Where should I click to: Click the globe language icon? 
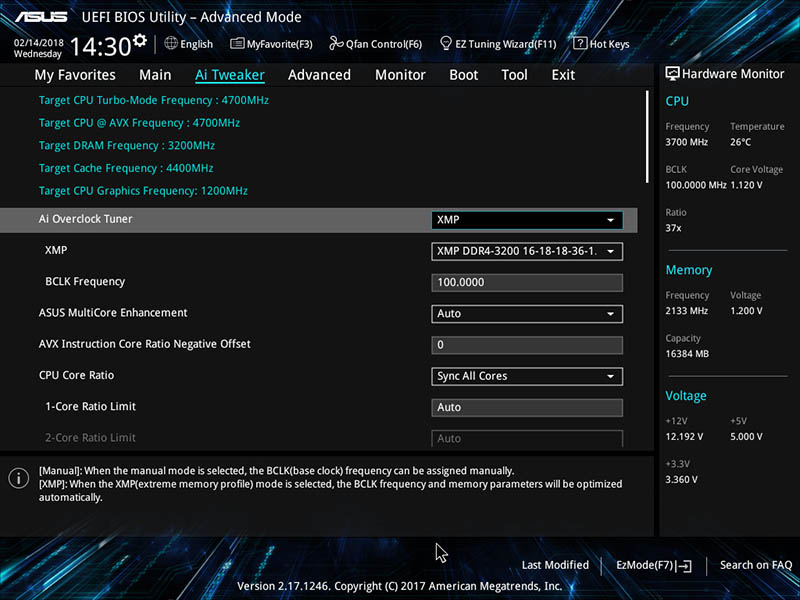click(171, 44)
